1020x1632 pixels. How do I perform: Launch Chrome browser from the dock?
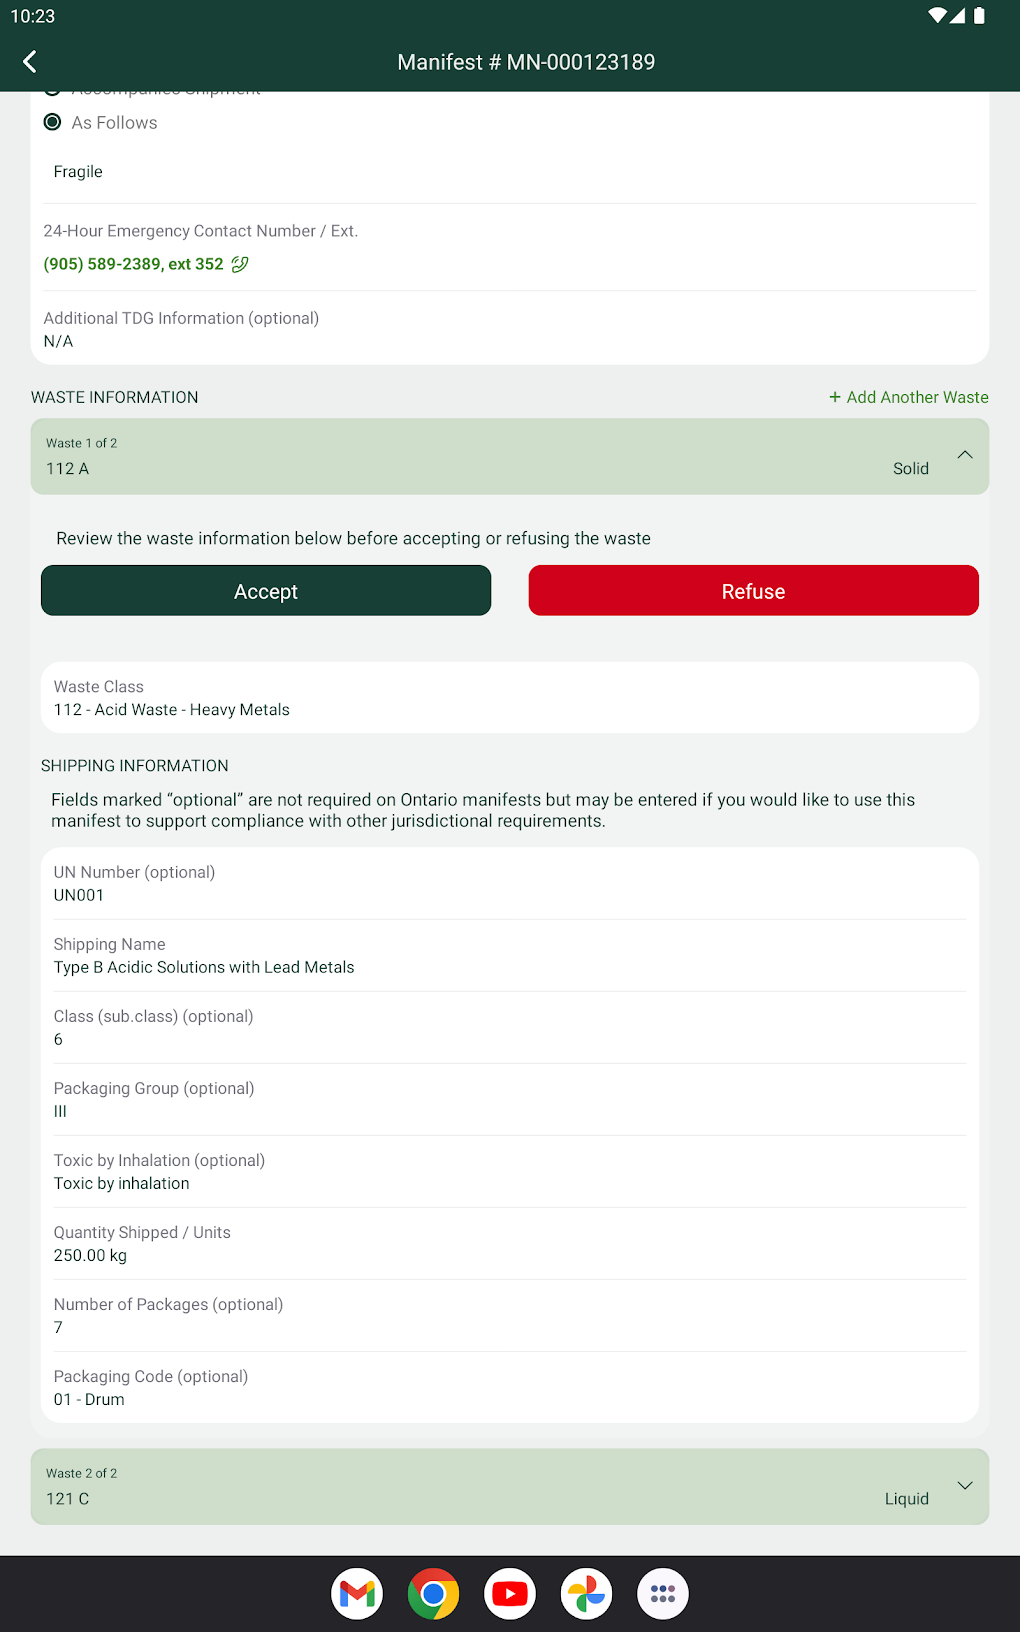433,1593
